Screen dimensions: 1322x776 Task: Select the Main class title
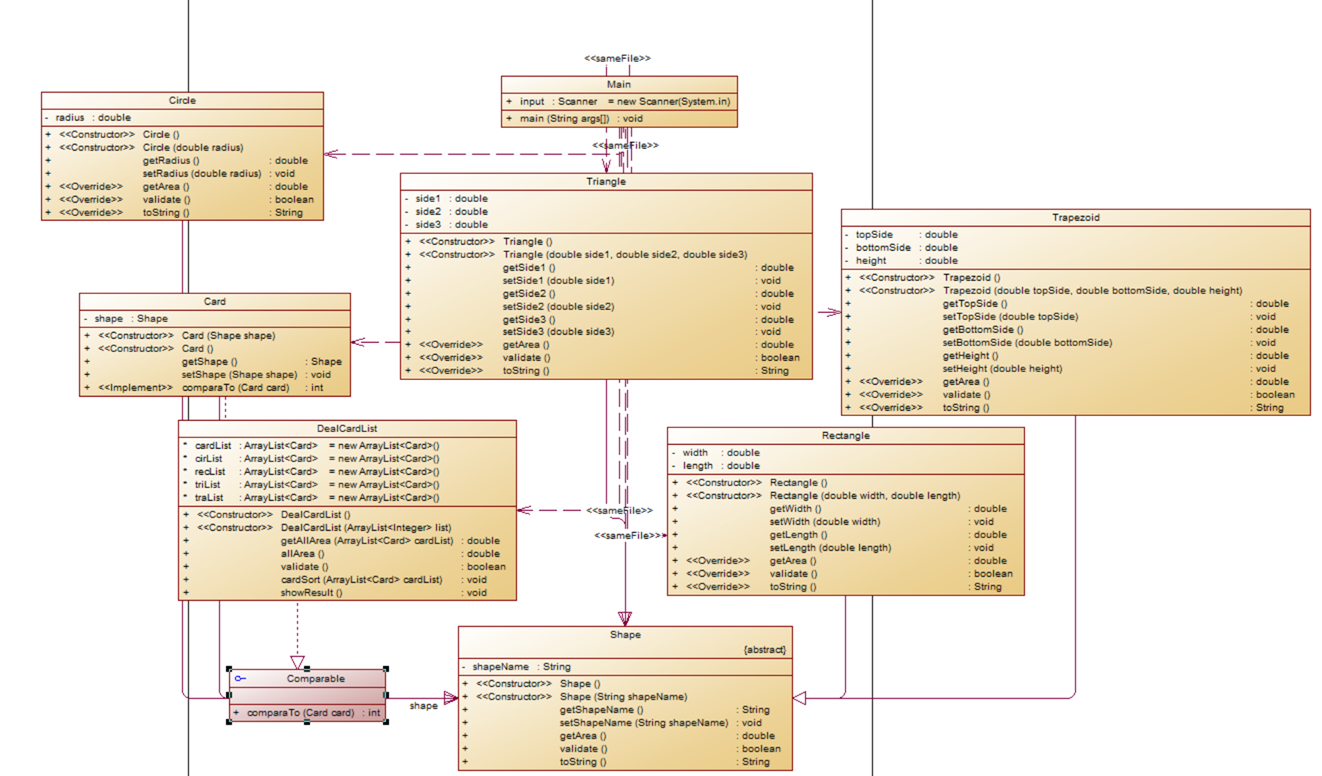[619, 85]
